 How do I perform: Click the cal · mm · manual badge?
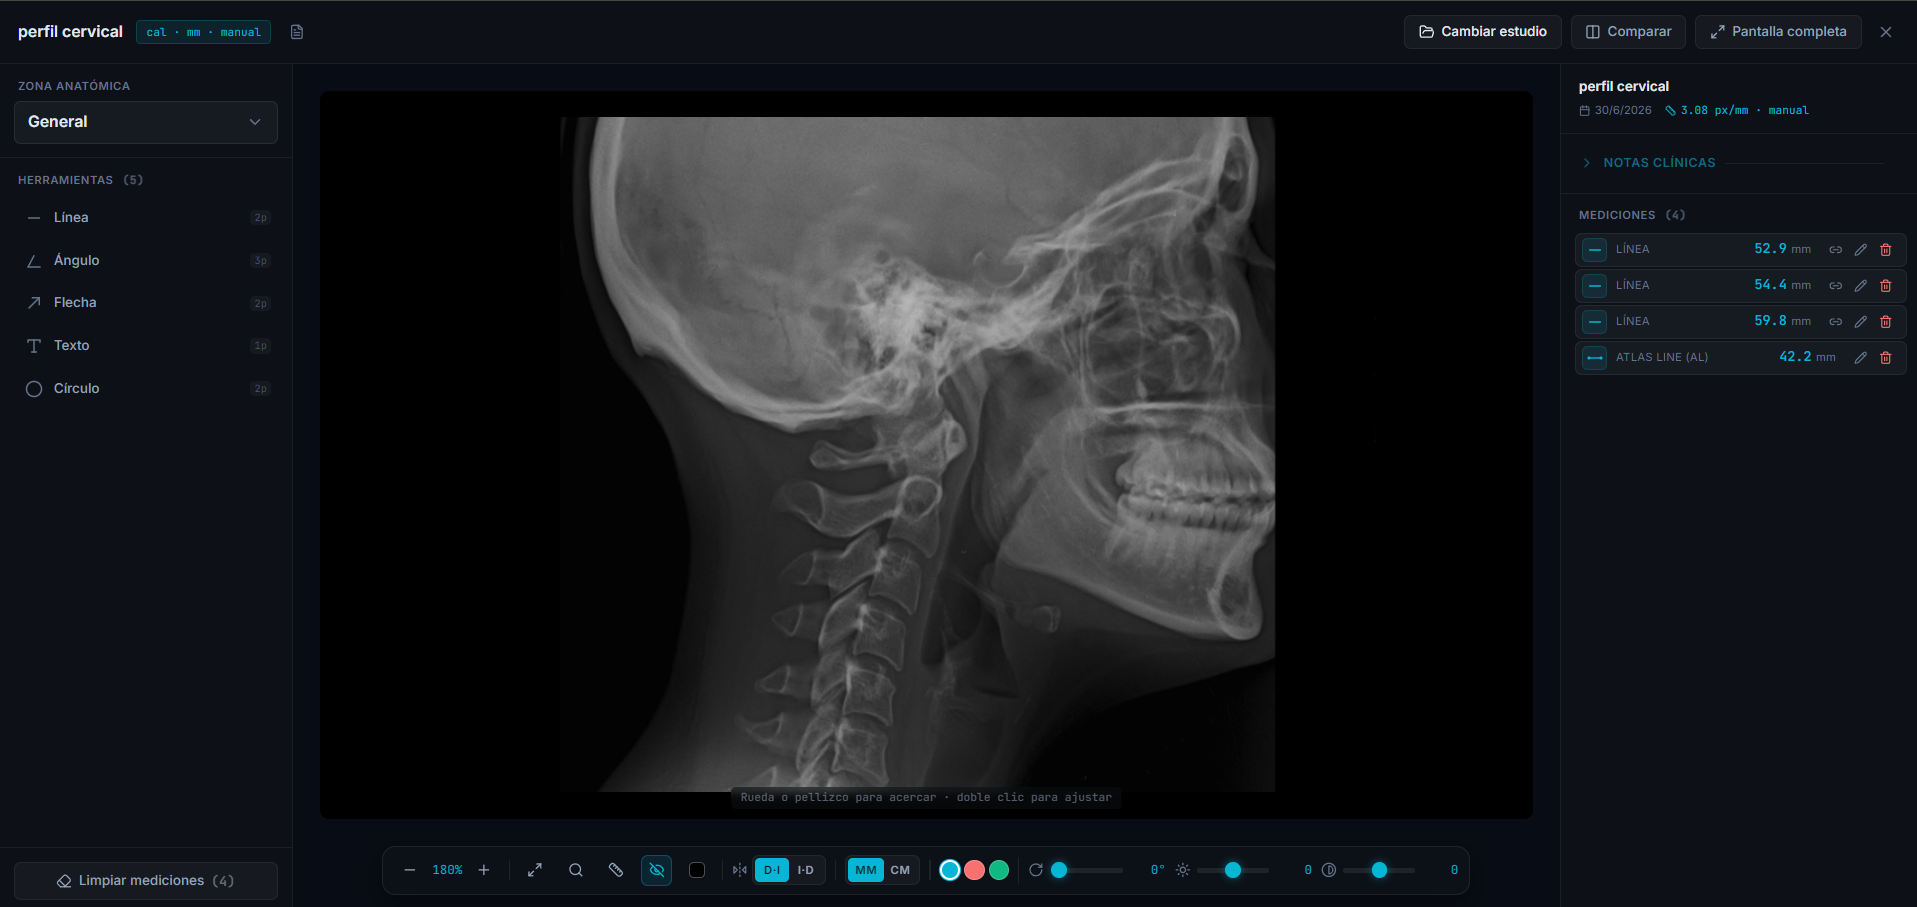point(203,32)
